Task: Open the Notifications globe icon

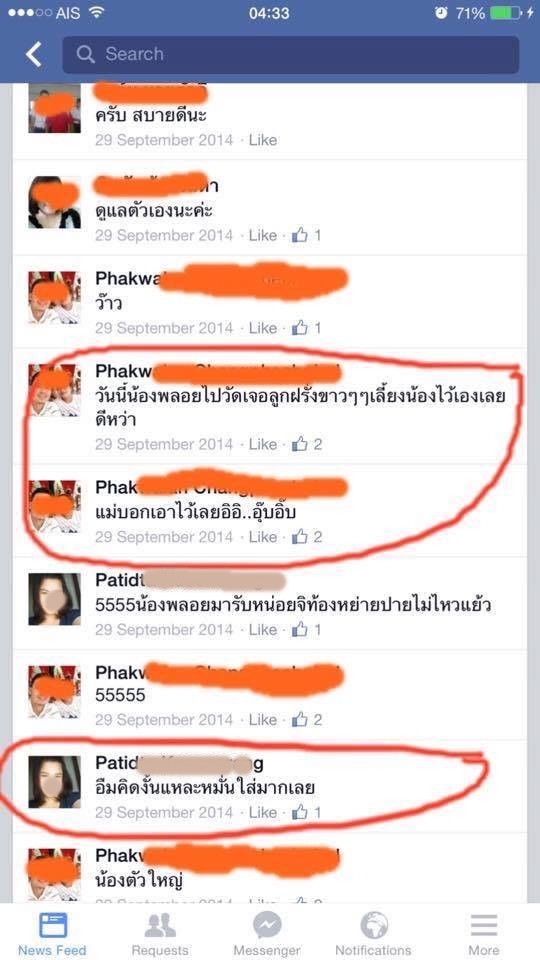Action: [x=374, y=924]
